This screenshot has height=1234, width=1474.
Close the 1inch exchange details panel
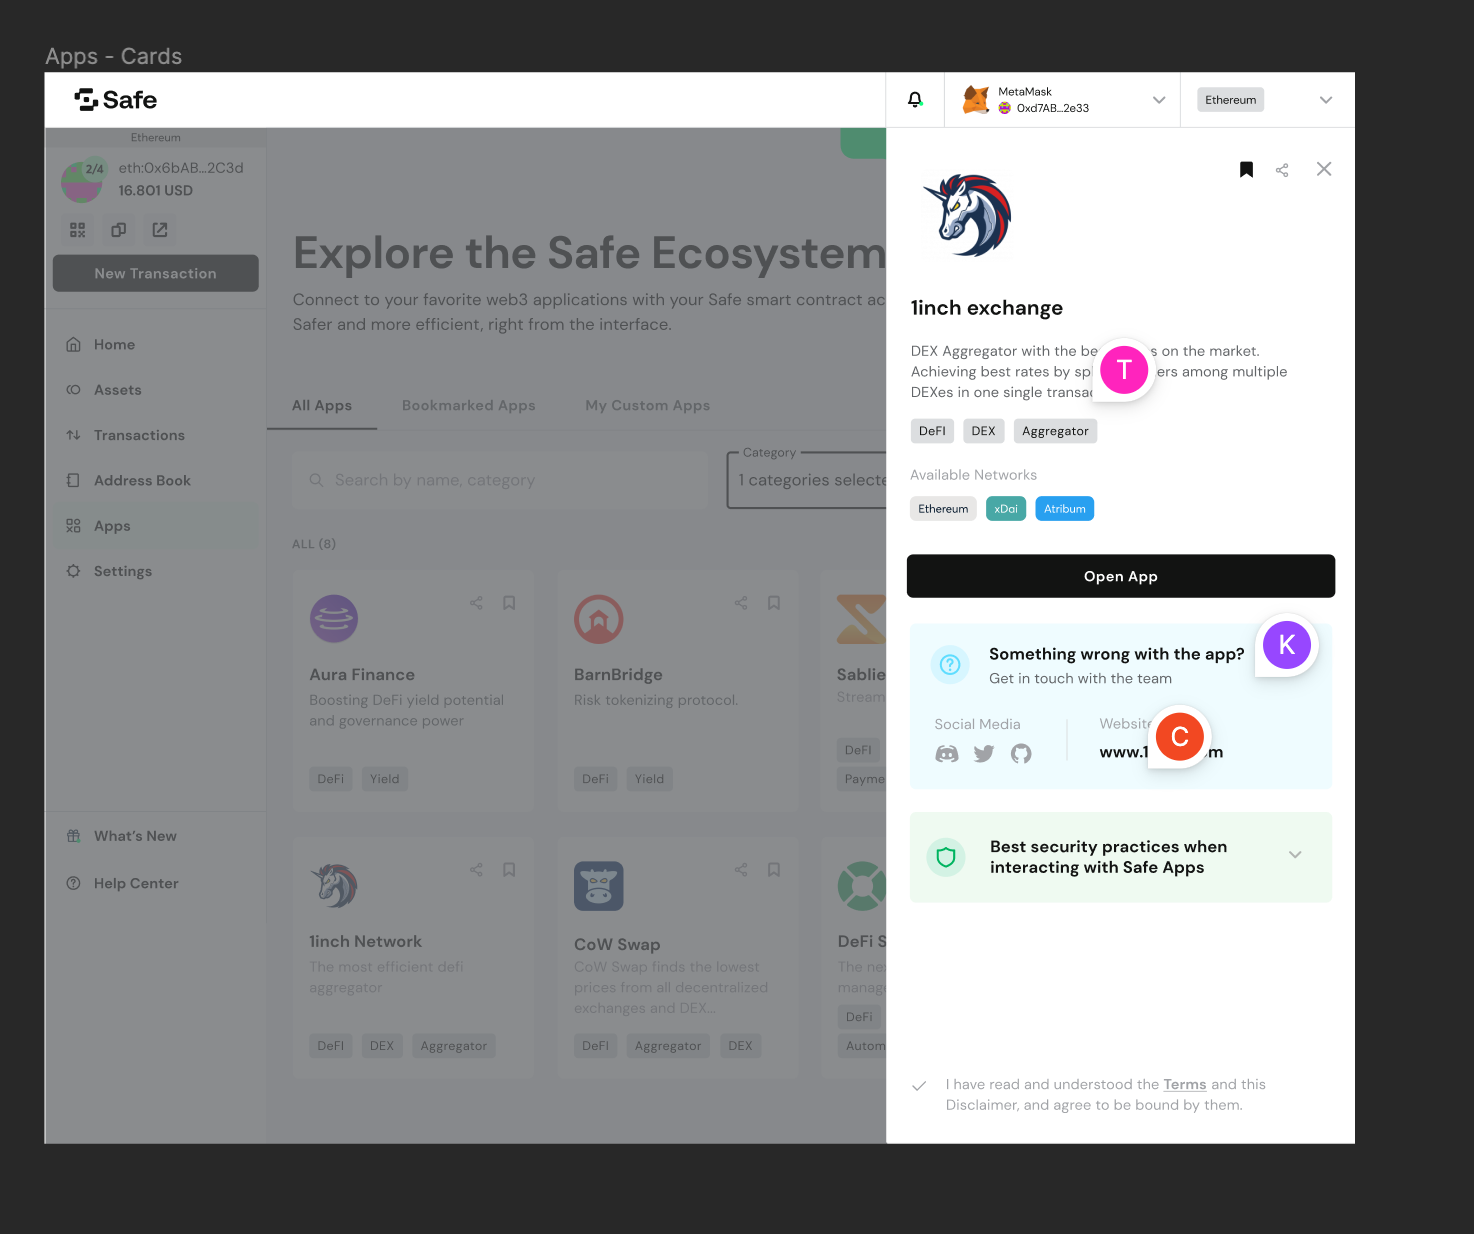(x=1324, y=169)
